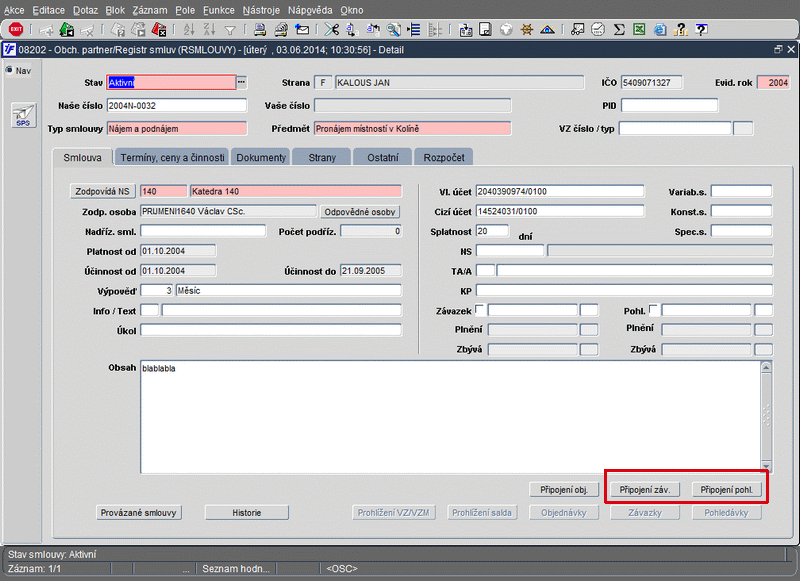Click the SPS icon in left panel

22,116
